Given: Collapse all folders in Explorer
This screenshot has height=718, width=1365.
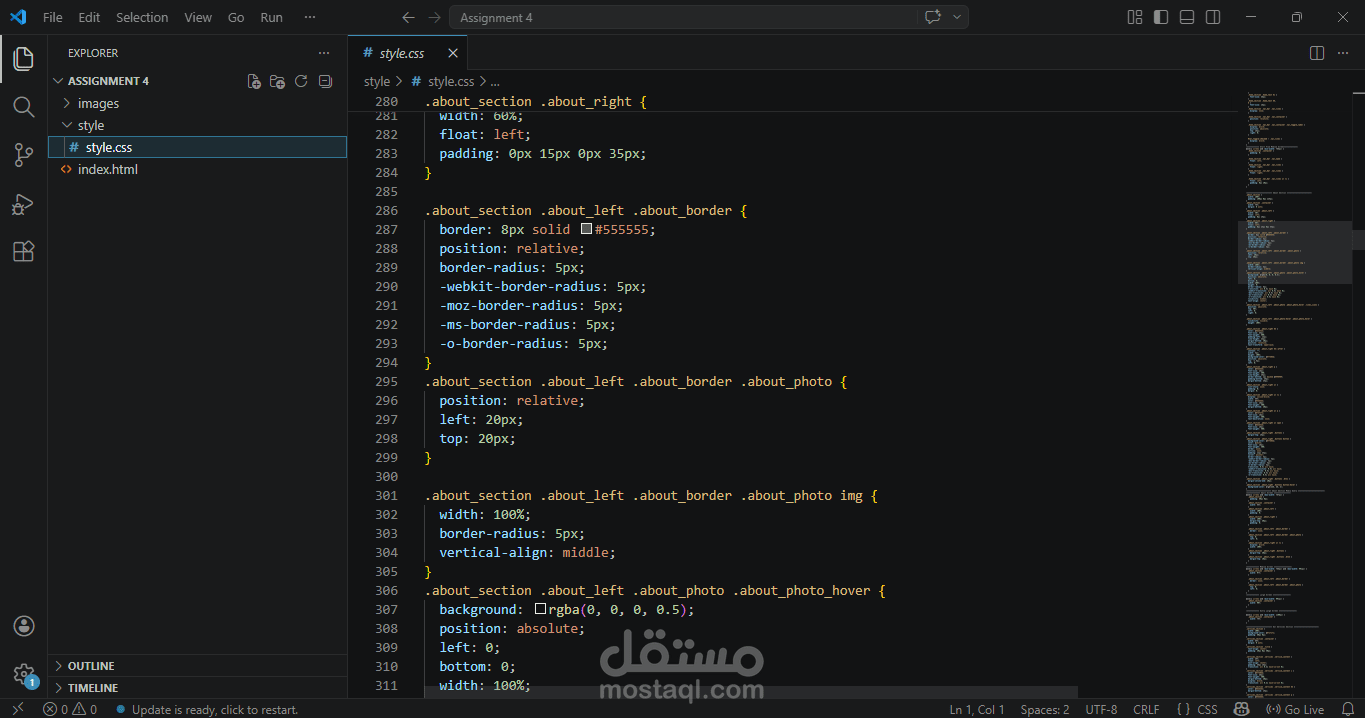Looking at the screenshot, I should click(325, 81).
